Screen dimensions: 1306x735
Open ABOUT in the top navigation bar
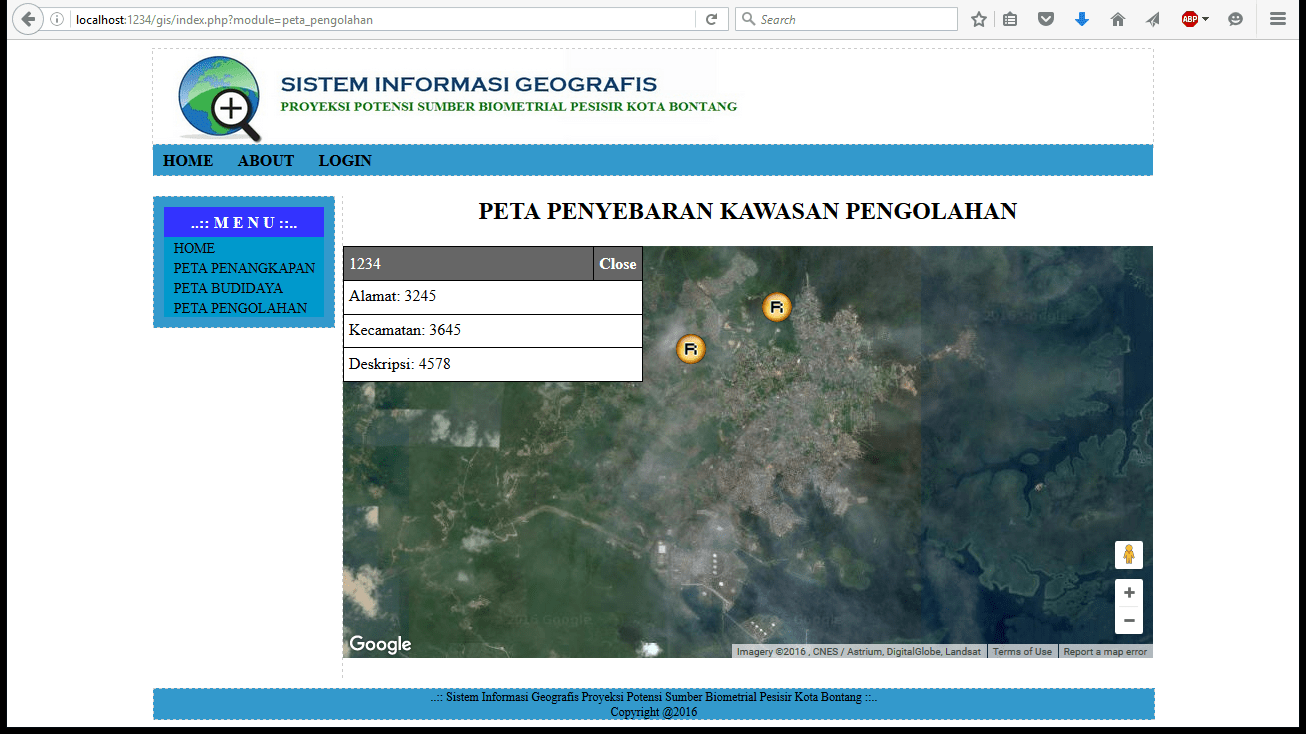click(x=266, y=161)
